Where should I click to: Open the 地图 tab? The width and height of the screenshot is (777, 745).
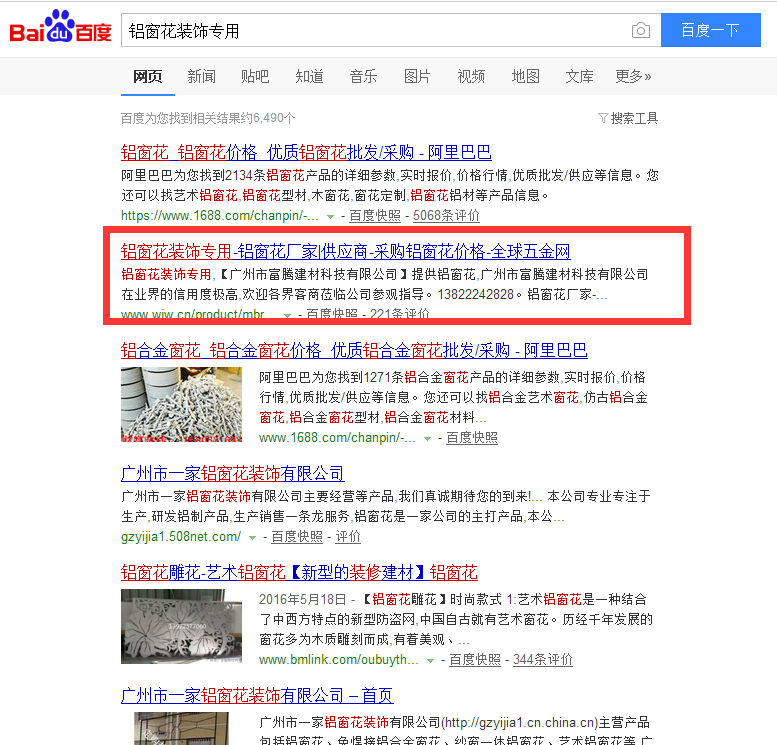[525, 76]
